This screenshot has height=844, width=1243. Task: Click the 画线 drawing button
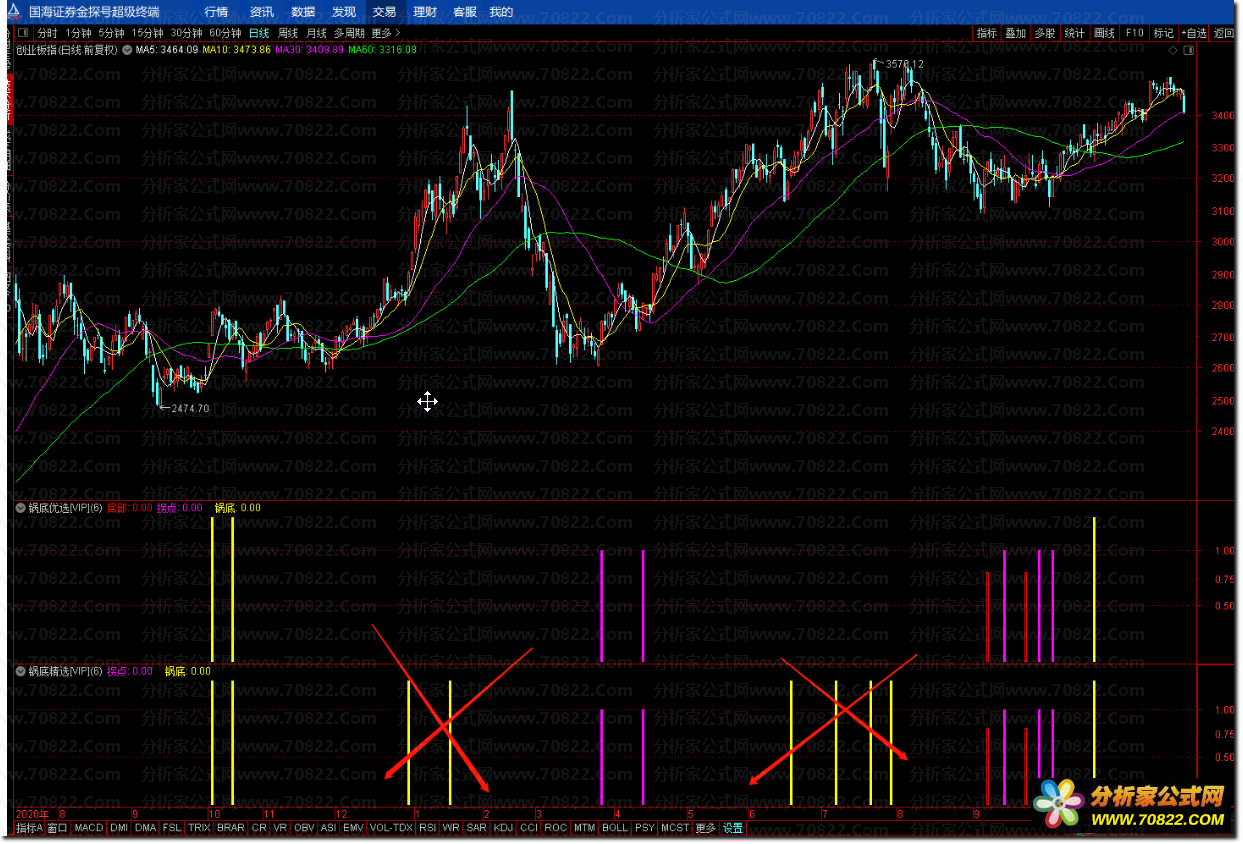[x=1104, y=33]
